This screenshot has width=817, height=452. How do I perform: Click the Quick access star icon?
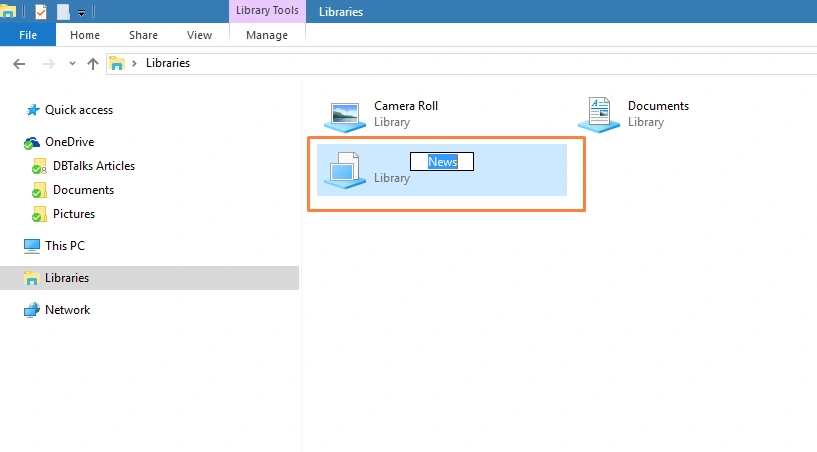tap(33, 110)
